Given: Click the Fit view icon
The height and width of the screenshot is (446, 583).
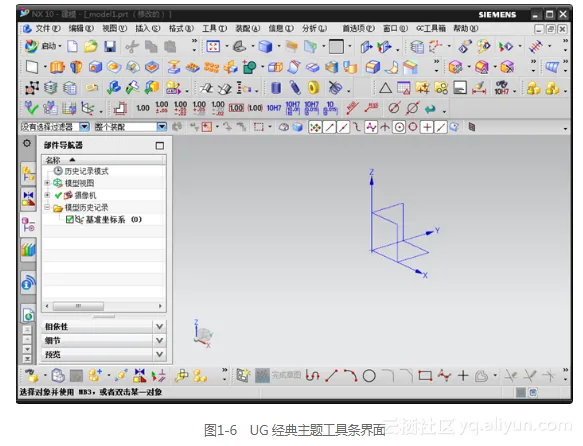Looking at the screenshot, I should point(213,46).
